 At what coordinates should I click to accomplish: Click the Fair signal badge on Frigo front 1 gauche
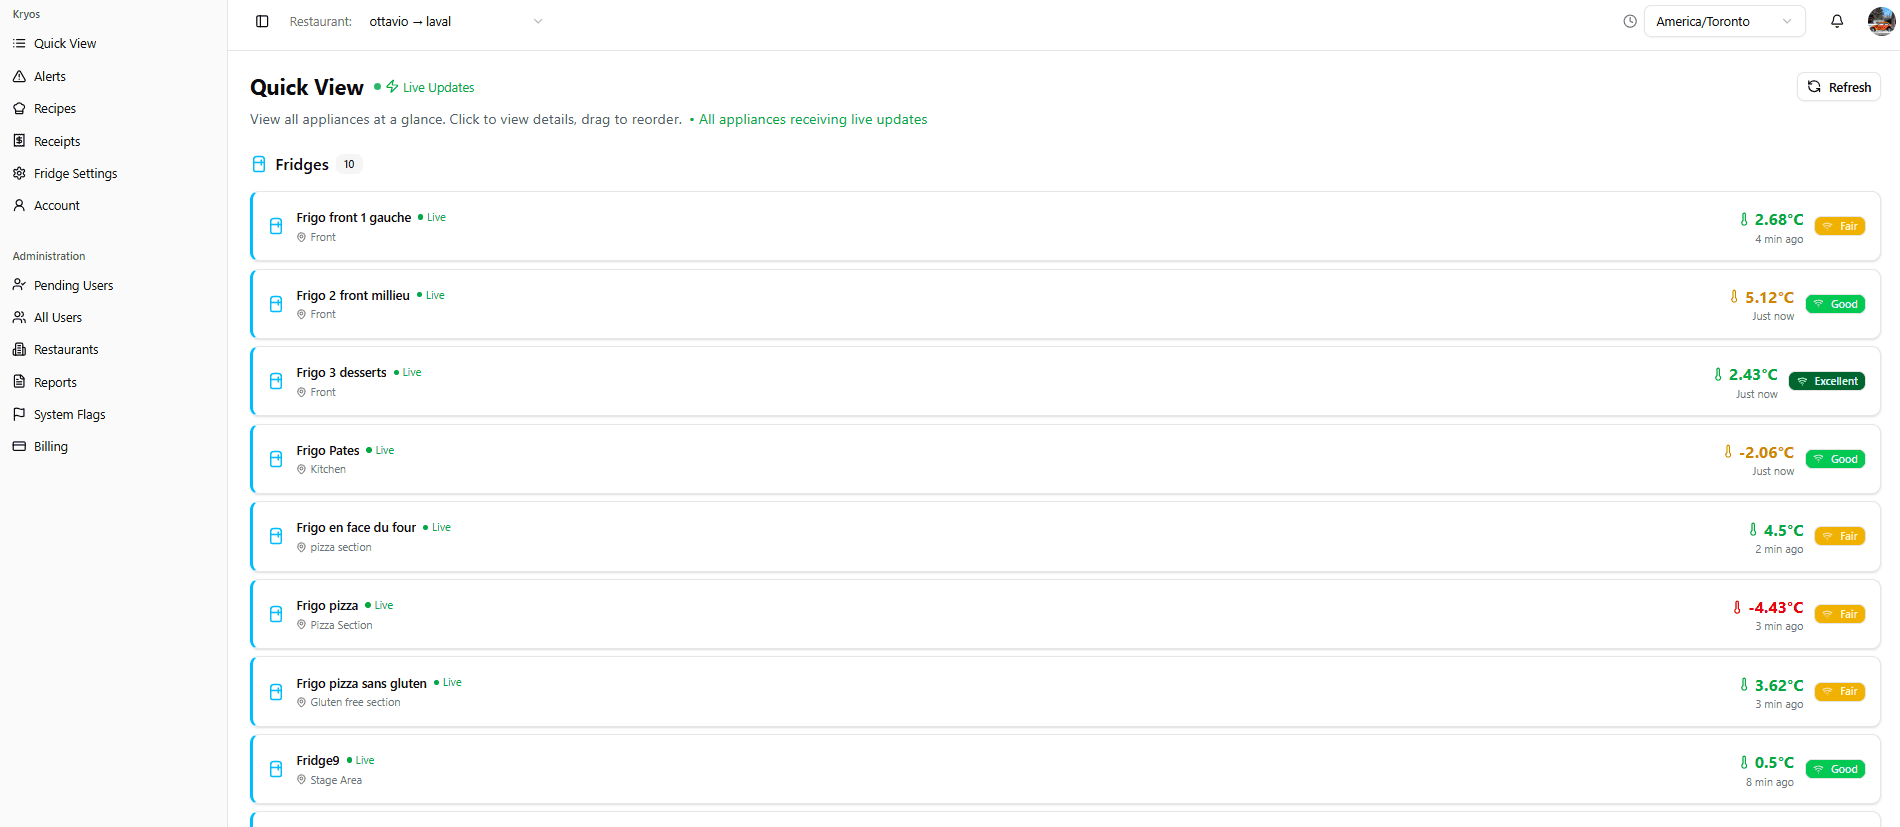1839,227
